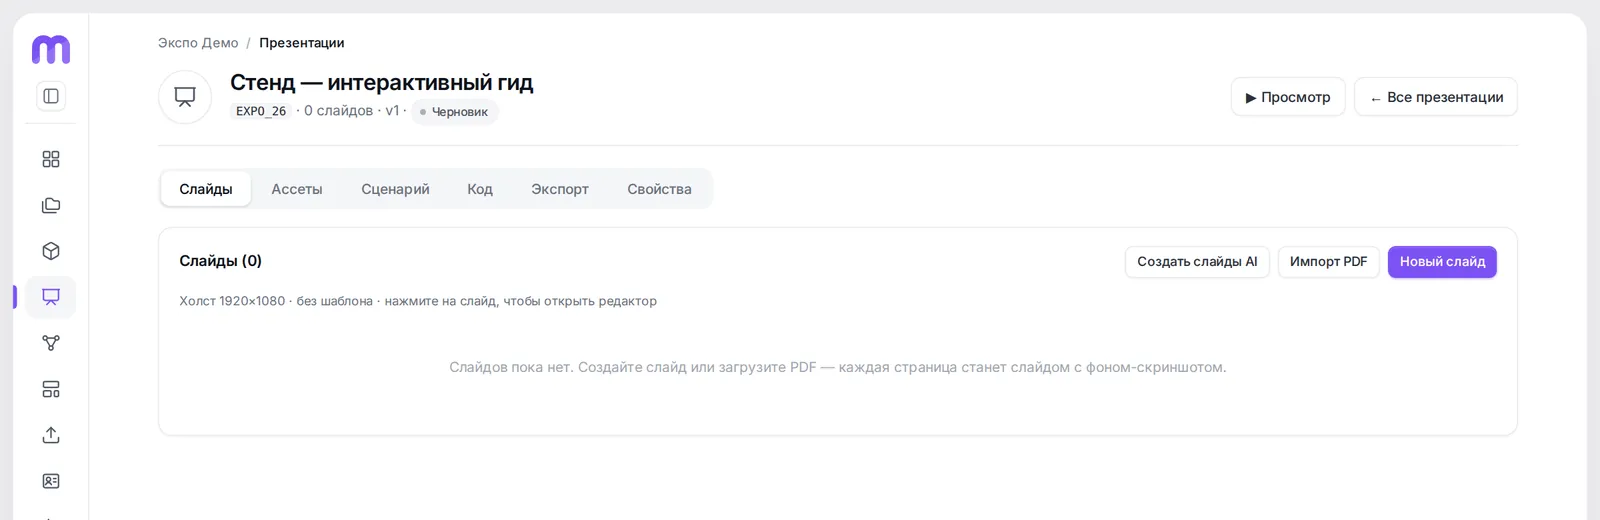Open Экспо Демо breadcrumb link
Viewport: 1600px width, 520px height.
[198, 43]
